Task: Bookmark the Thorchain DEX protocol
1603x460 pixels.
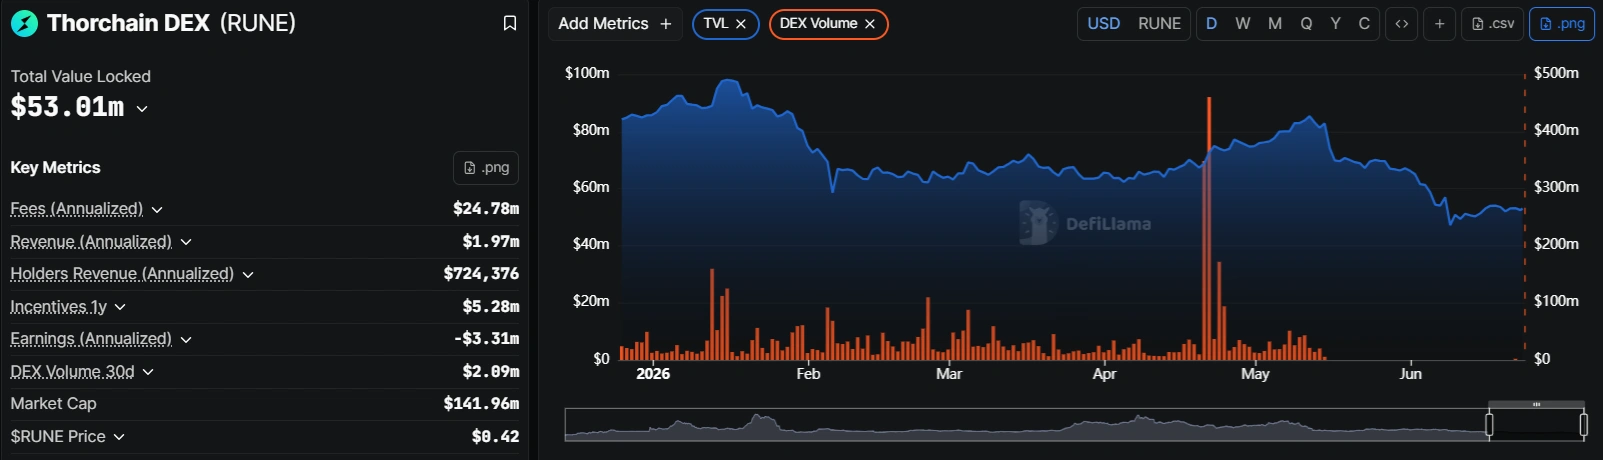Action: [x=510, y=23]
